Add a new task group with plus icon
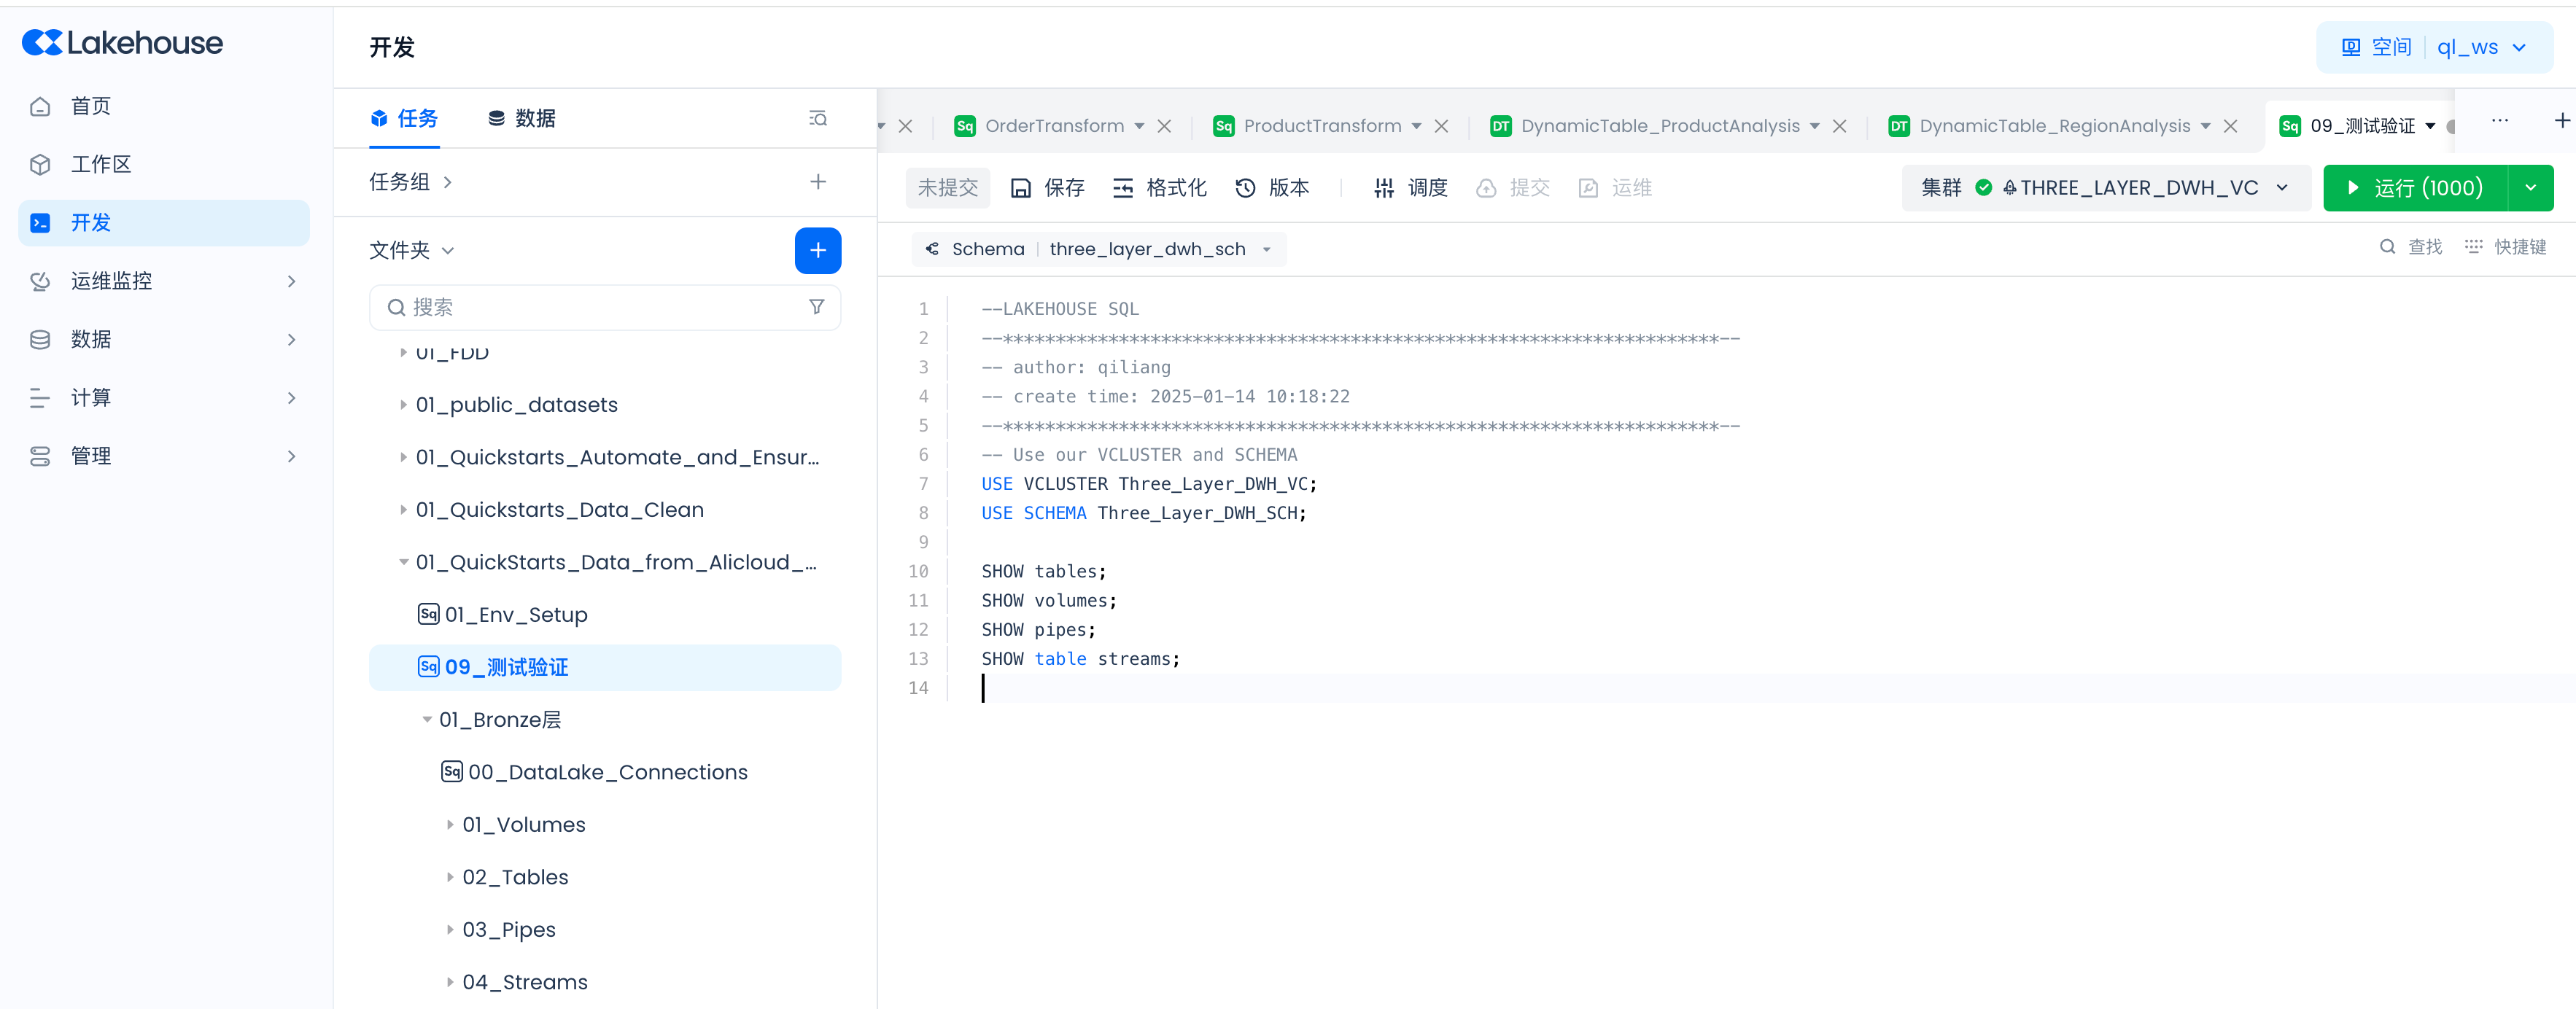 tap(817, 182)
